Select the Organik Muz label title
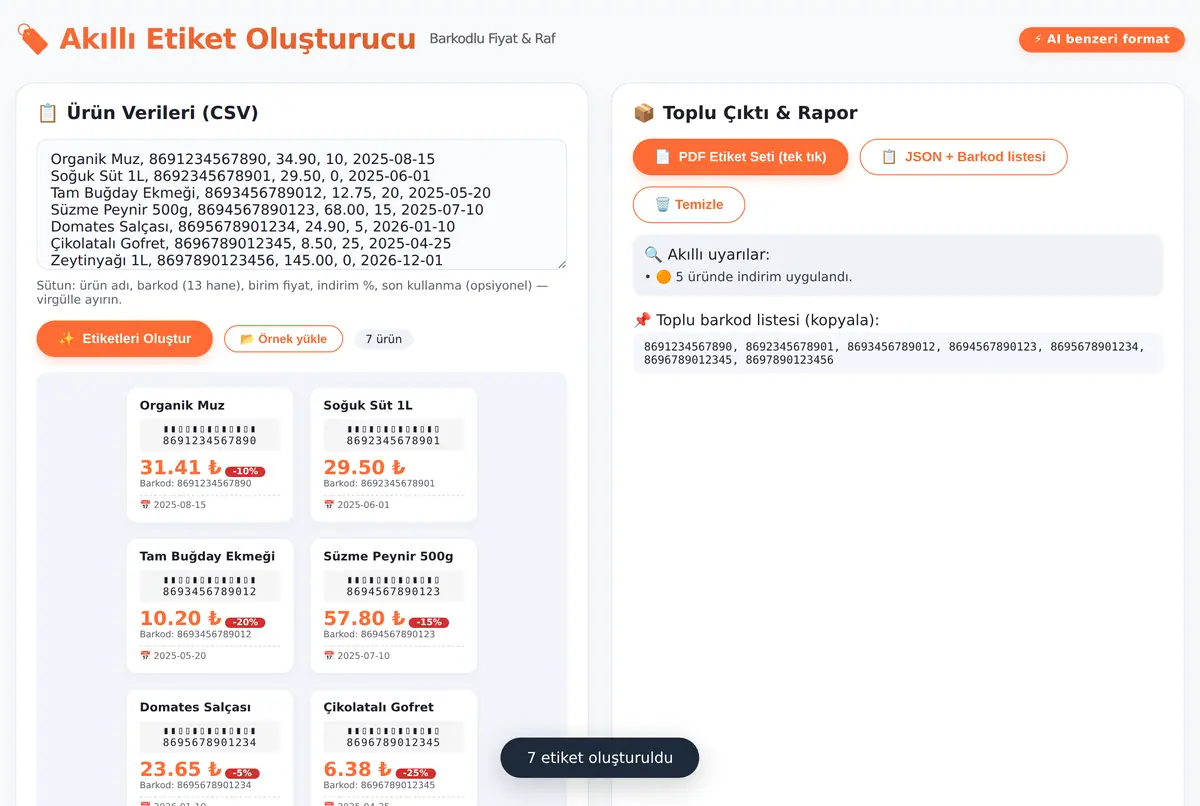 click(182, 405)
